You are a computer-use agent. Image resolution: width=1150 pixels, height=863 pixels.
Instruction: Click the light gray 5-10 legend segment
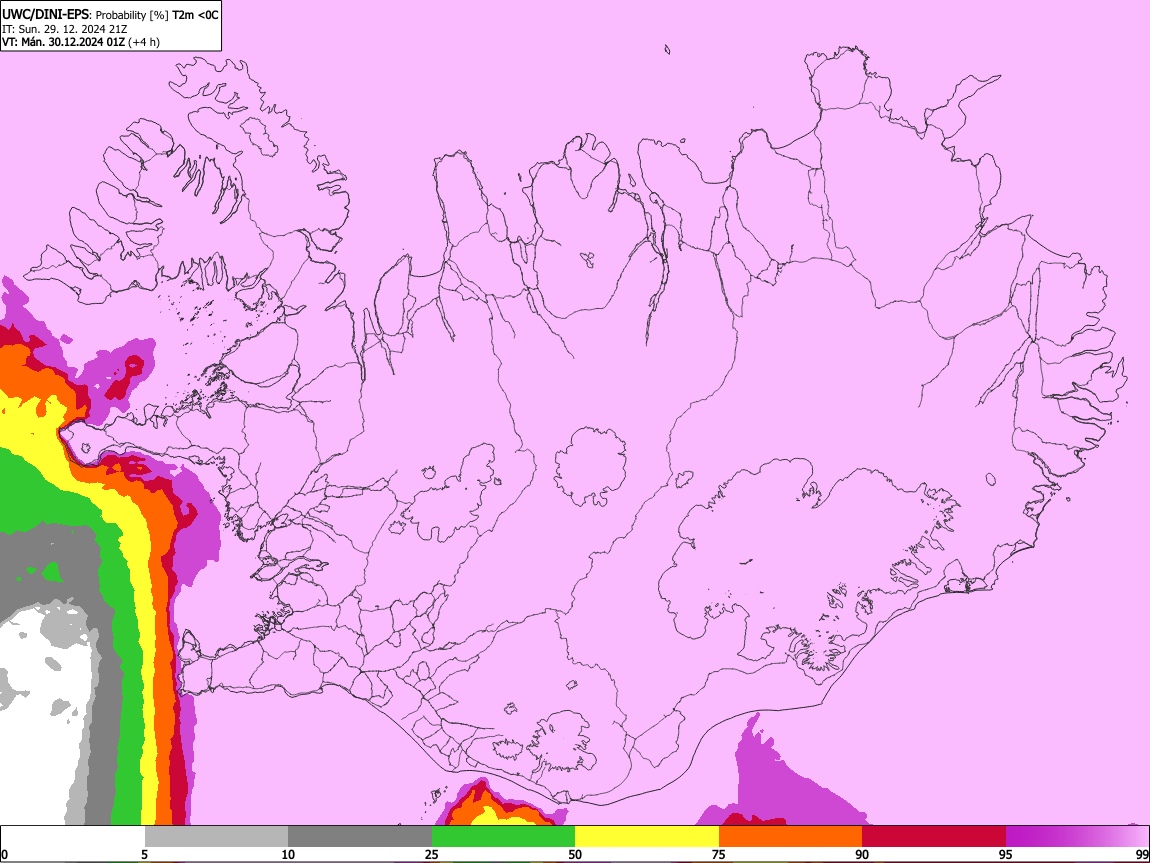(x=216, y=837)
